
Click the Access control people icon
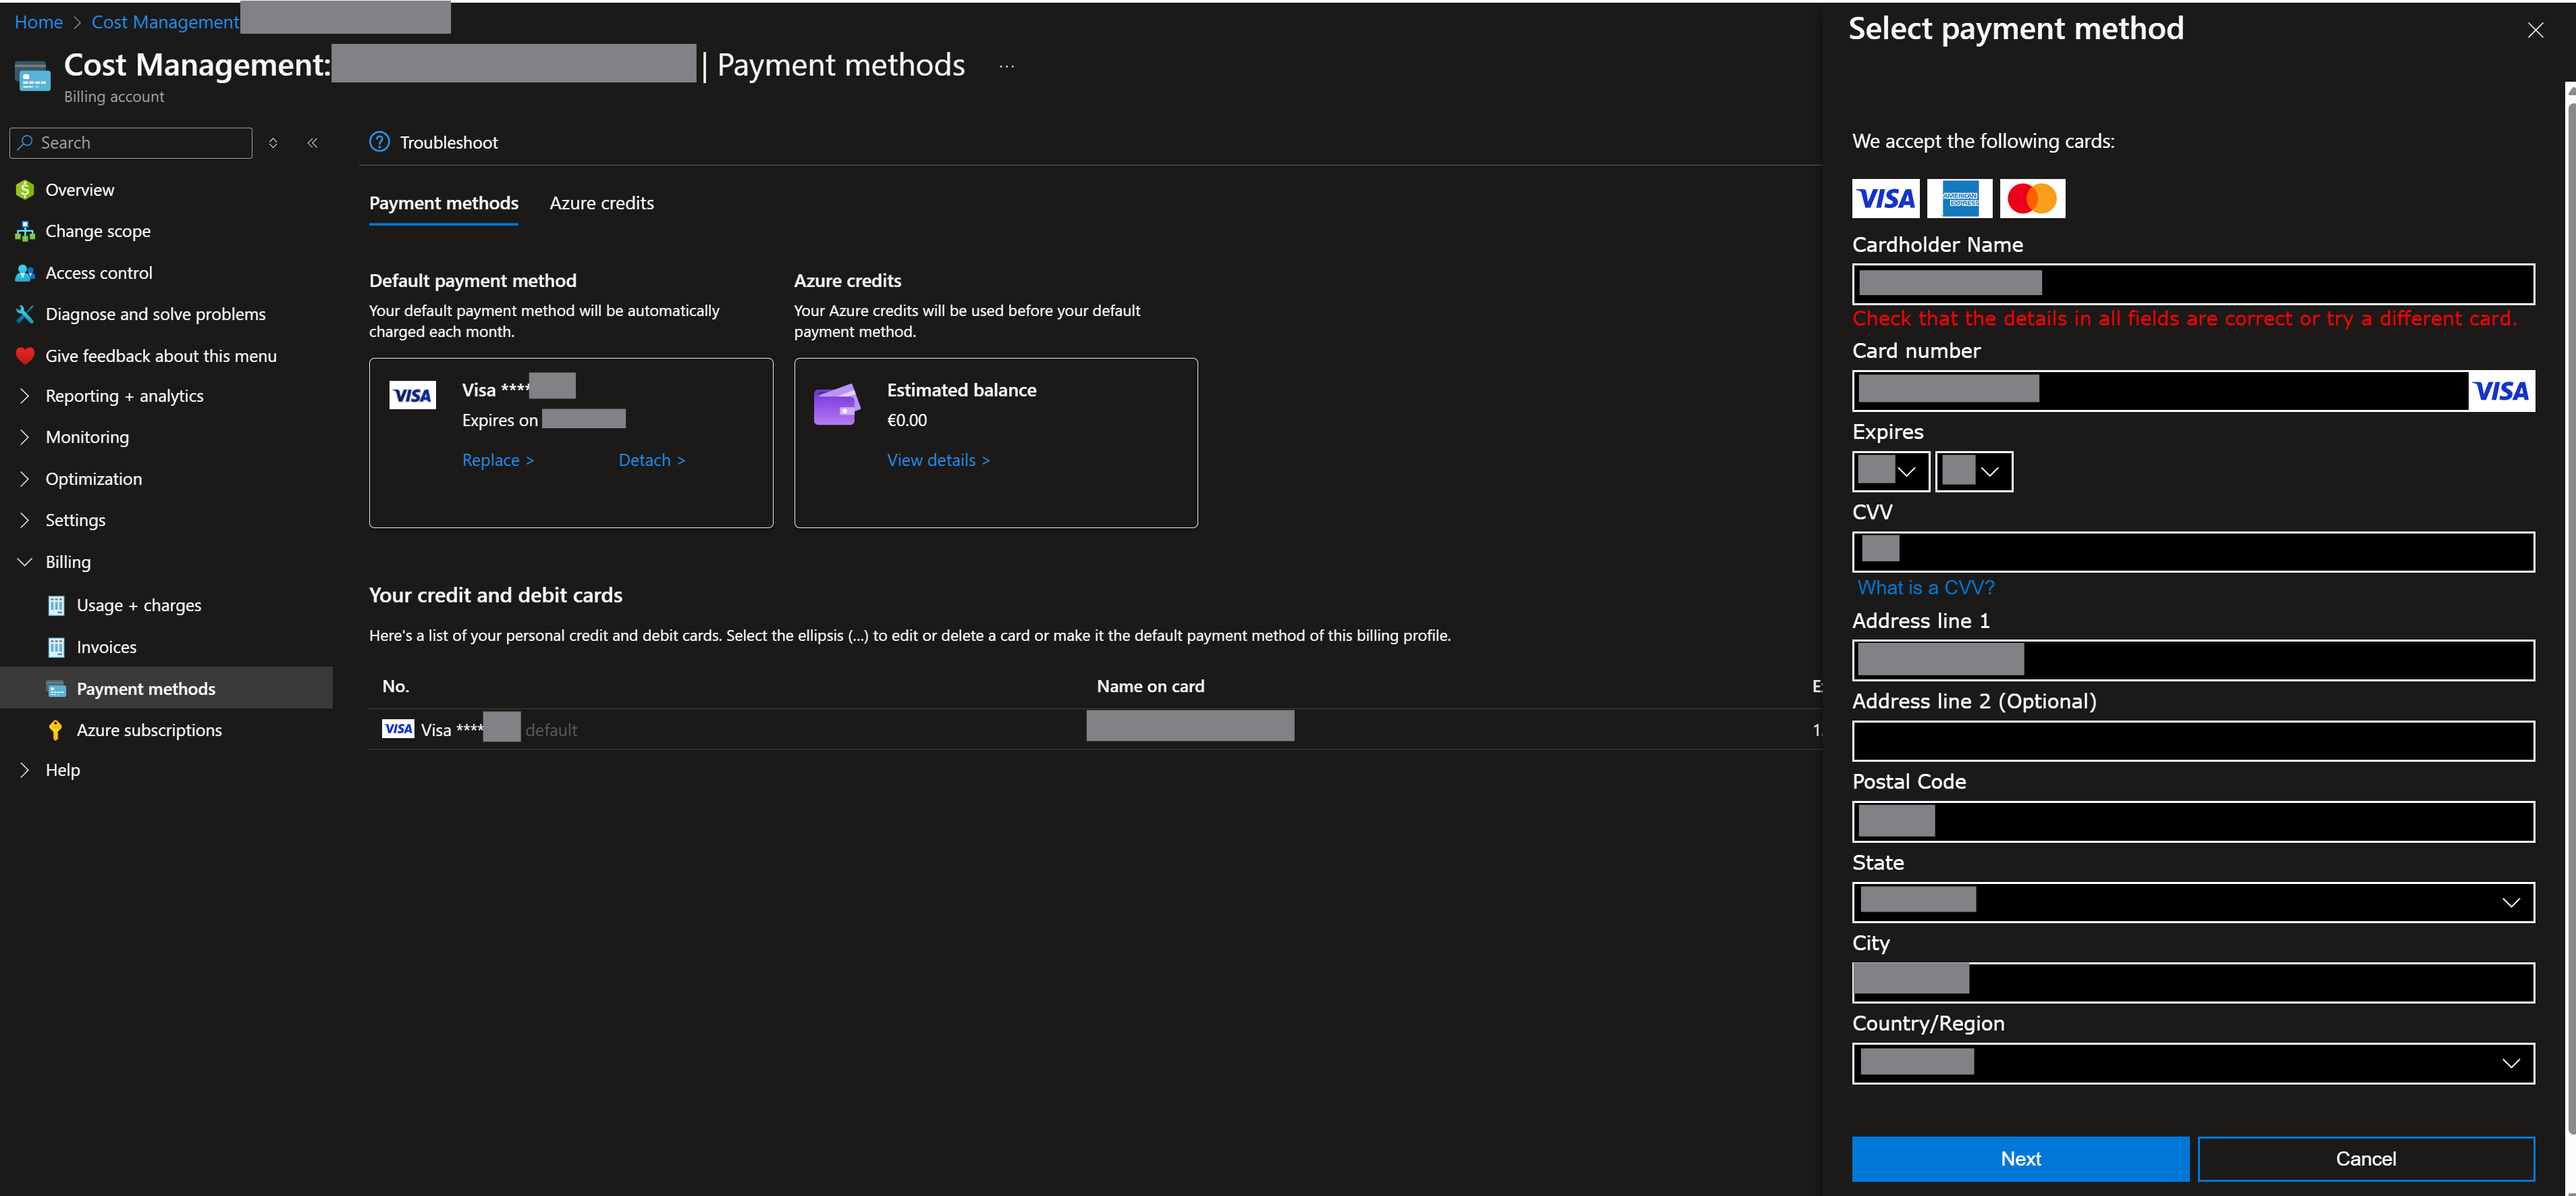coord(25,273)
